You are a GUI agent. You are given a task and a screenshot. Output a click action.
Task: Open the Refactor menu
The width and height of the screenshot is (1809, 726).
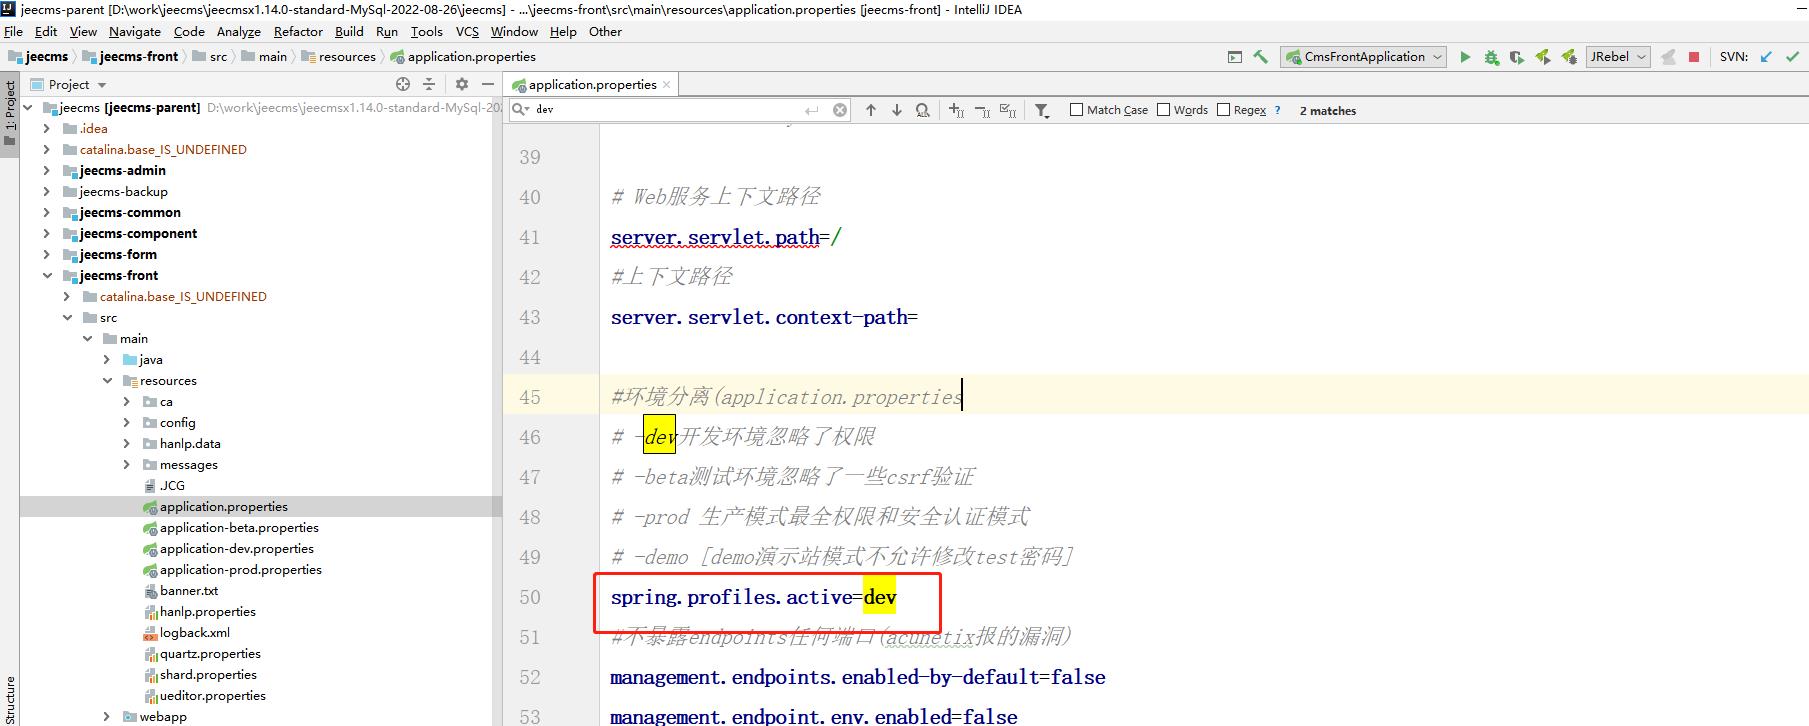point(298,32)
